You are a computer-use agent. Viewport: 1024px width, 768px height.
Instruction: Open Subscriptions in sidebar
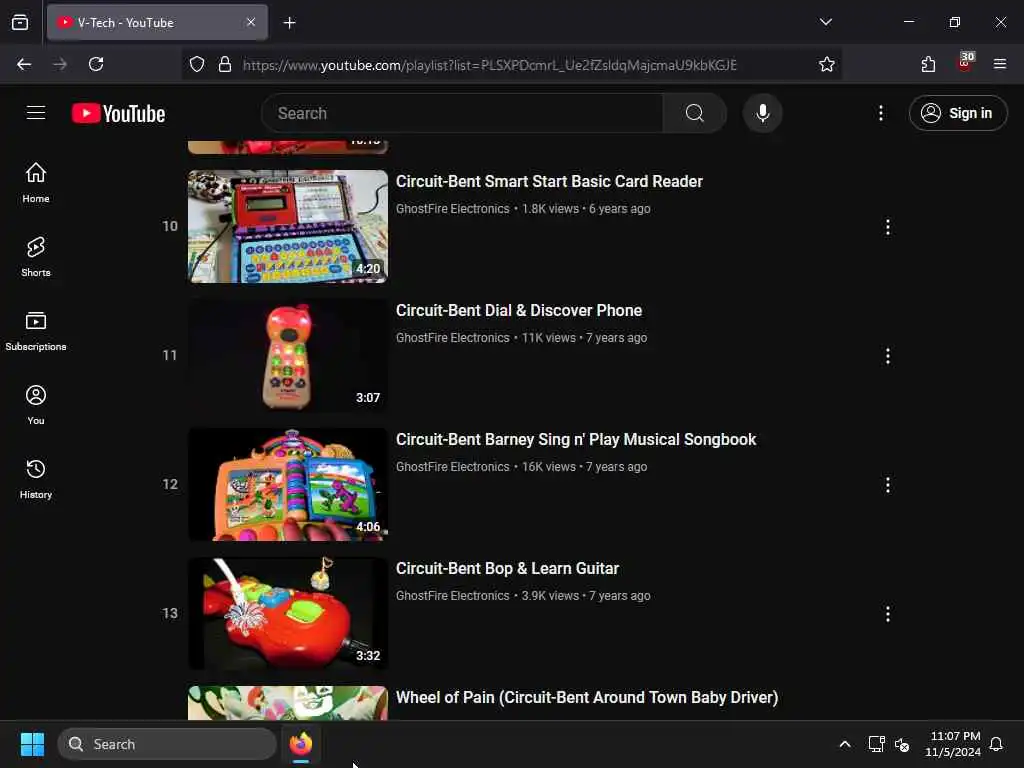tap(36, 330)
